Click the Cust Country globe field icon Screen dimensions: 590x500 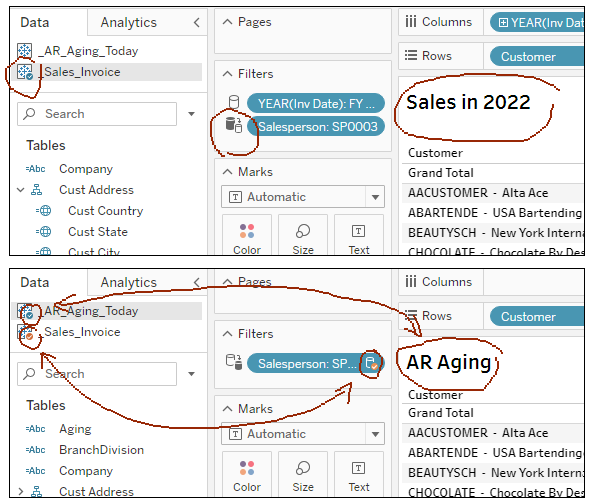[x=44, y=211]
